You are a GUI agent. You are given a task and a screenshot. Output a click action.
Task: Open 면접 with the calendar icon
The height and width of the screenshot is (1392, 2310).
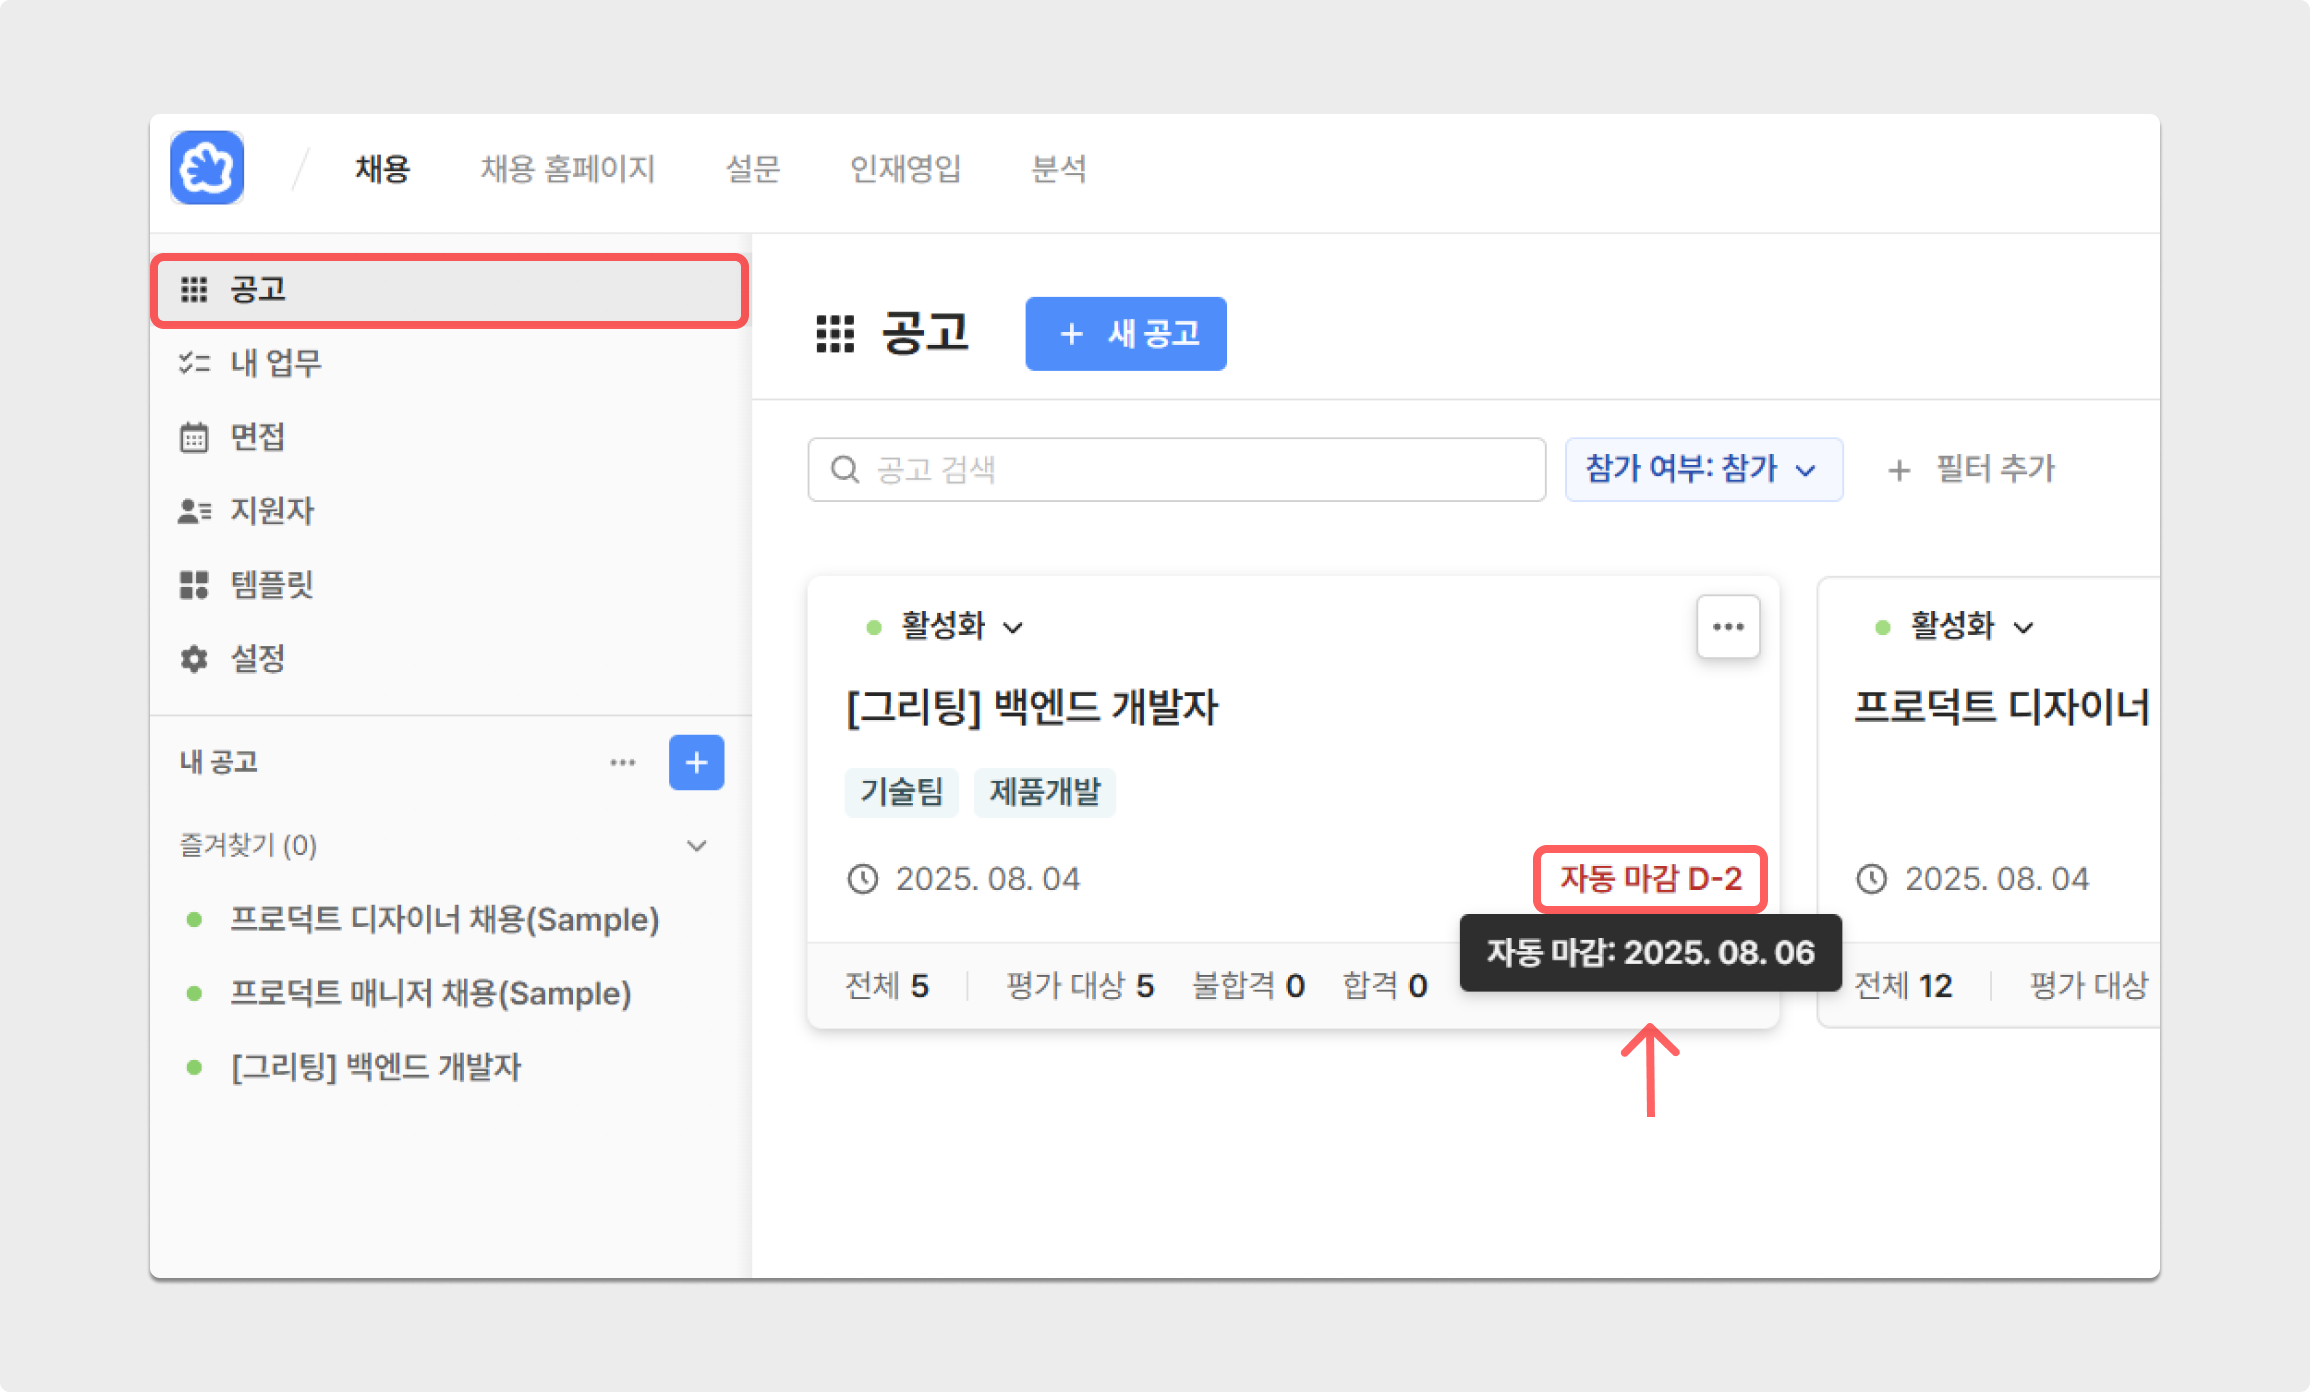[x=257, y=437]
